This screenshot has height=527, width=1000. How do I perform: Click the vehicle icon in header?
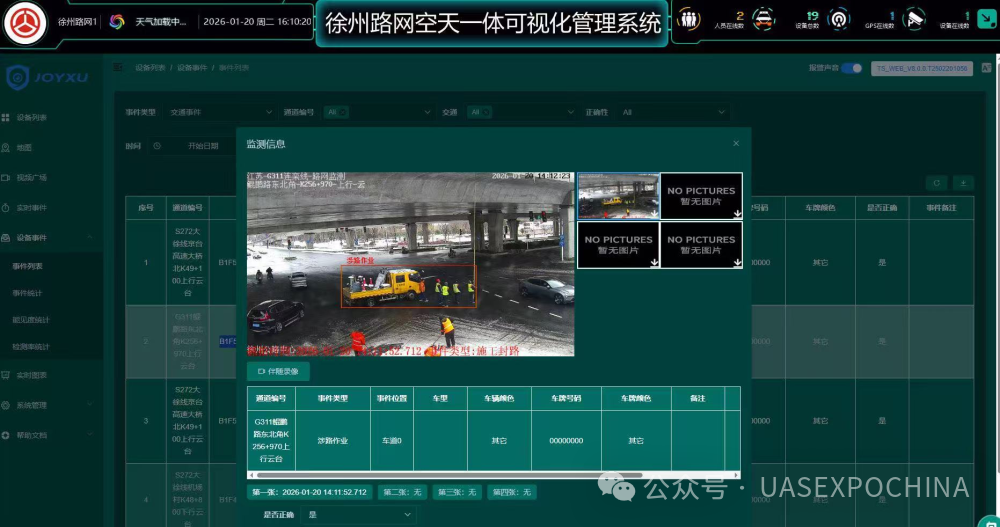click(x=763, y=20)
